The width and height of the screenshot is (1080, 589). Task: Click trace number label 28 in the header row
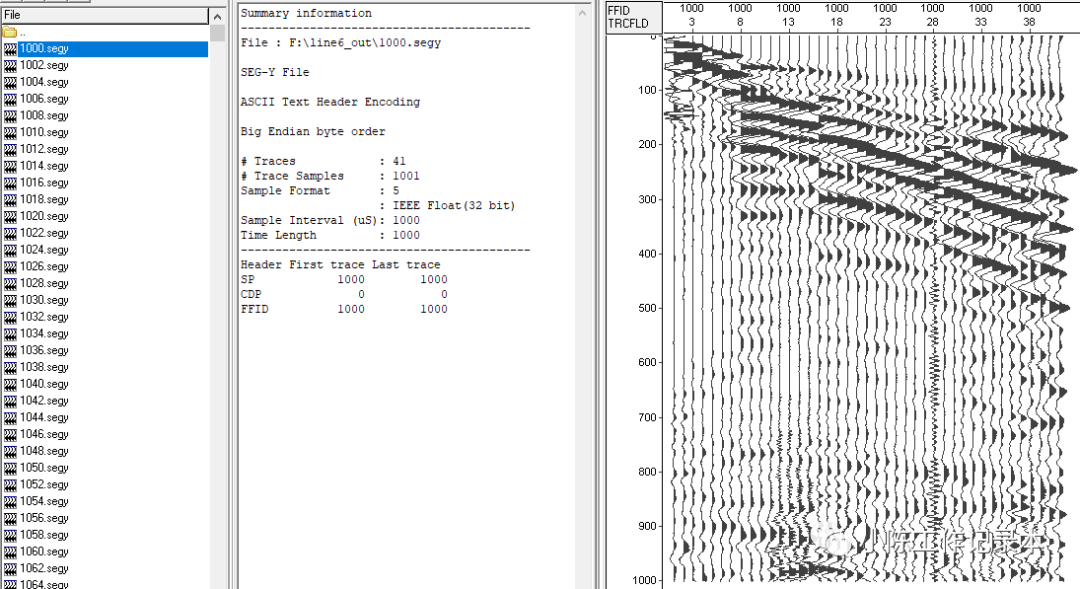coord(932,19)
